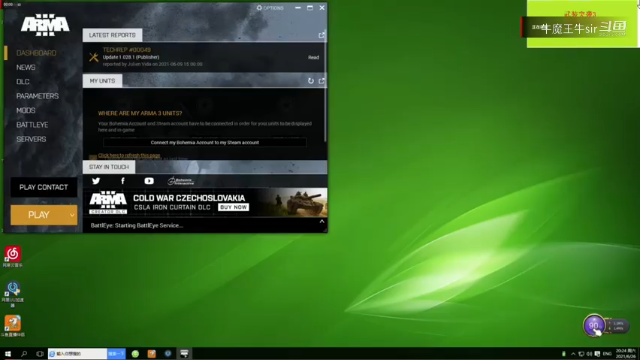640x360 pixels.
Task: Go to the DASHBOARD section
Action: pos(36,53)
